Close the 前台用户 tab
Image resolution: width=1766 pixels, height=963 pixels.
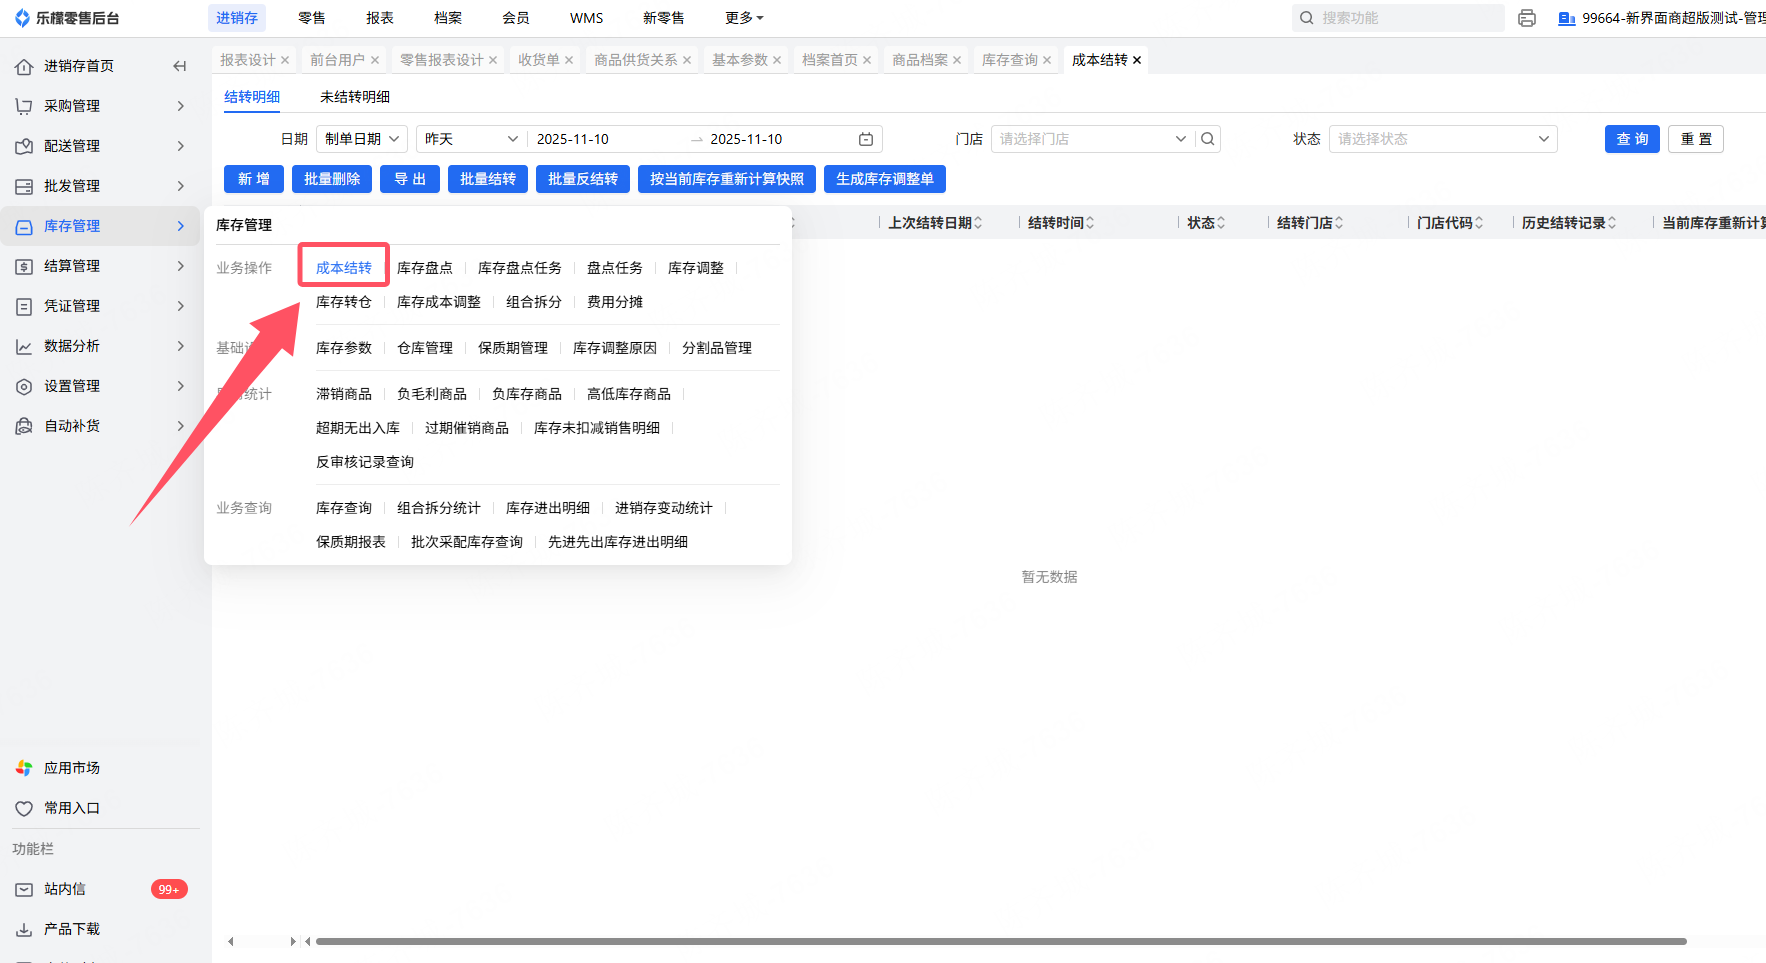tap(375, 60)
